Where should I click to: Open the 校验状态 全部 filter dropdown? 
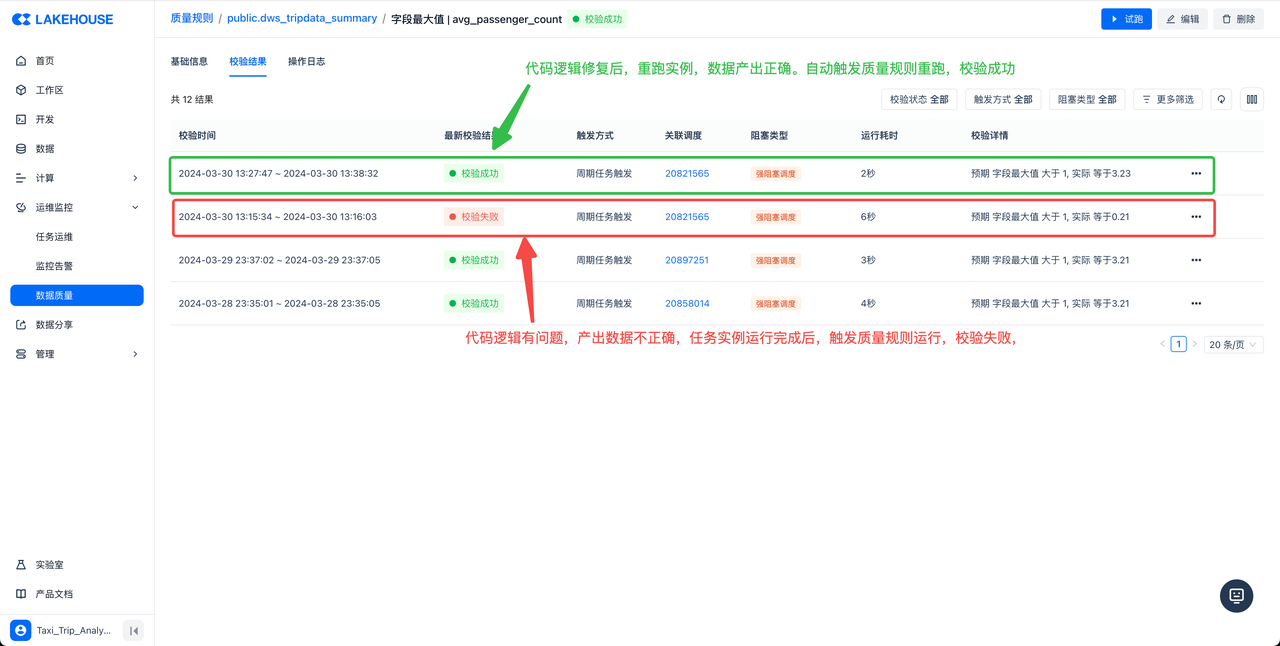[919, 100]
